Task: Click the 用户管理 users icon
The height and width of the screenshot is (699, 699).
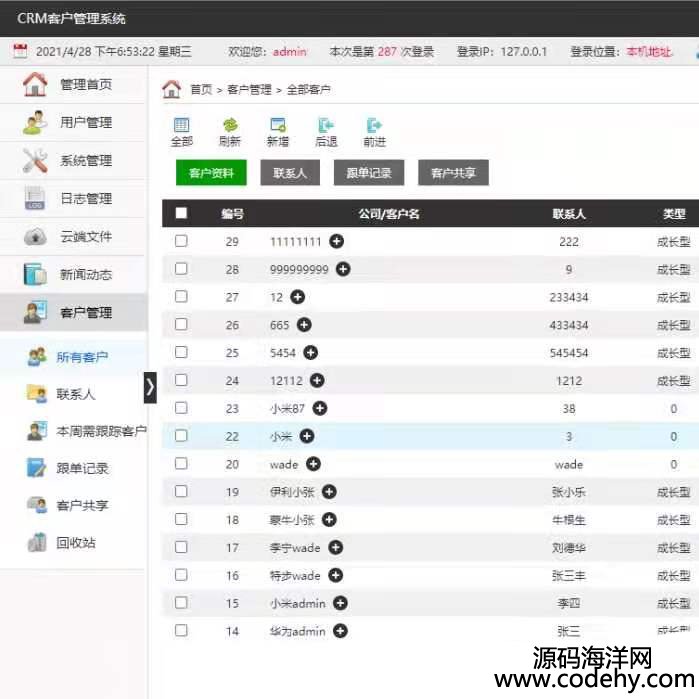Action: click(x=35, y=122)
